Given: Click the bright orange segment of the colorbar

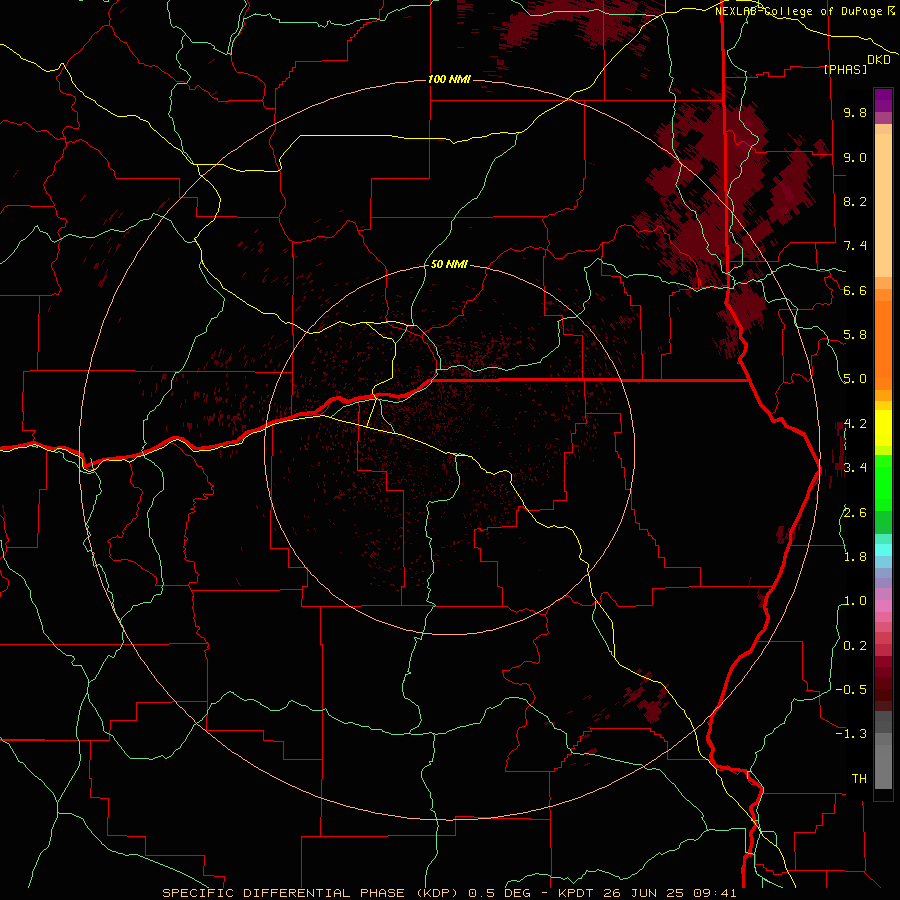Looking at the screenshot, I should coord(883,346).
